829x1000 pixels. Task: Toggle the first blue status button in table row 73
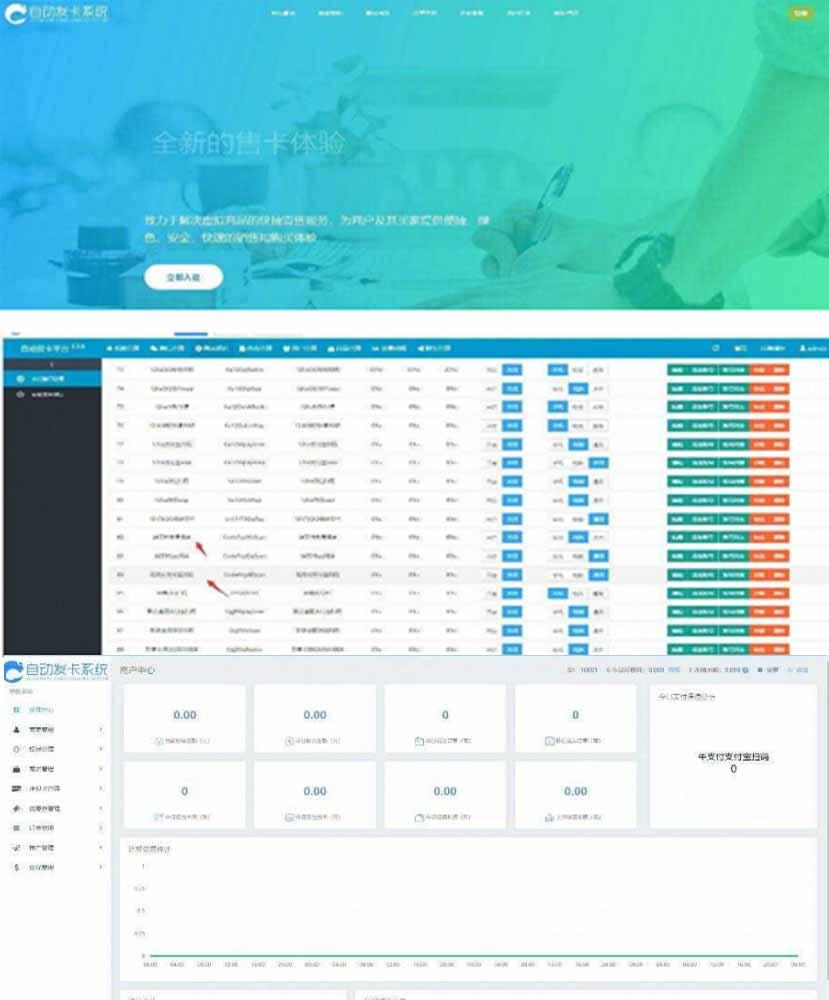coord(511,370)
